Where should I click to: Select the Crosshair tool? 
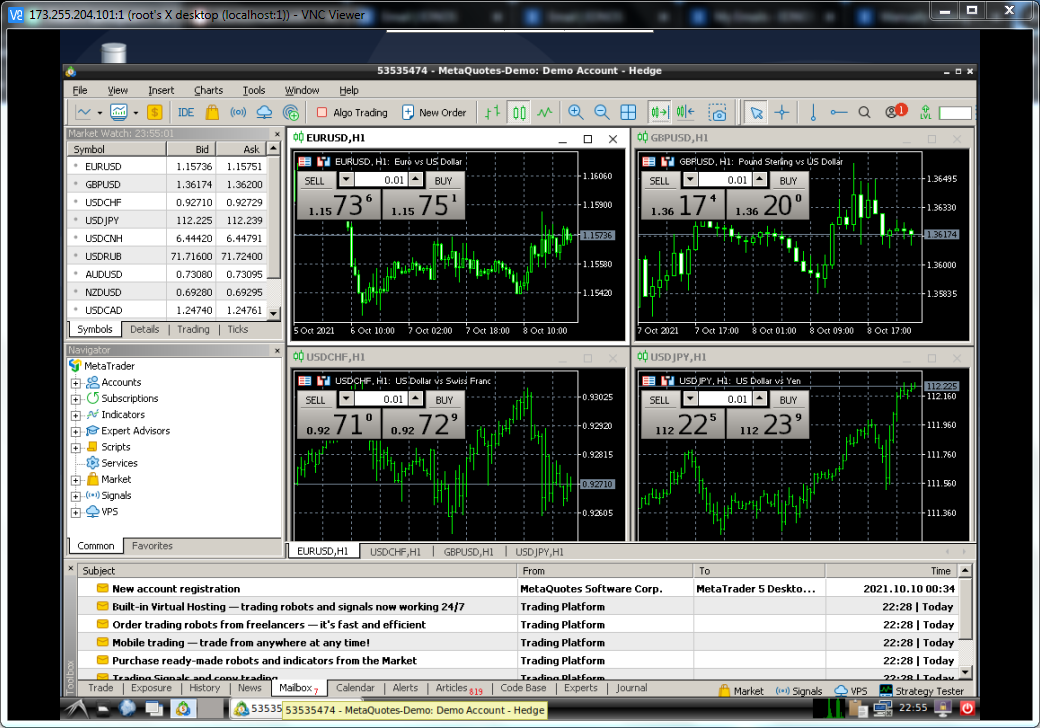pyautogui.click(x=782, y=113)
